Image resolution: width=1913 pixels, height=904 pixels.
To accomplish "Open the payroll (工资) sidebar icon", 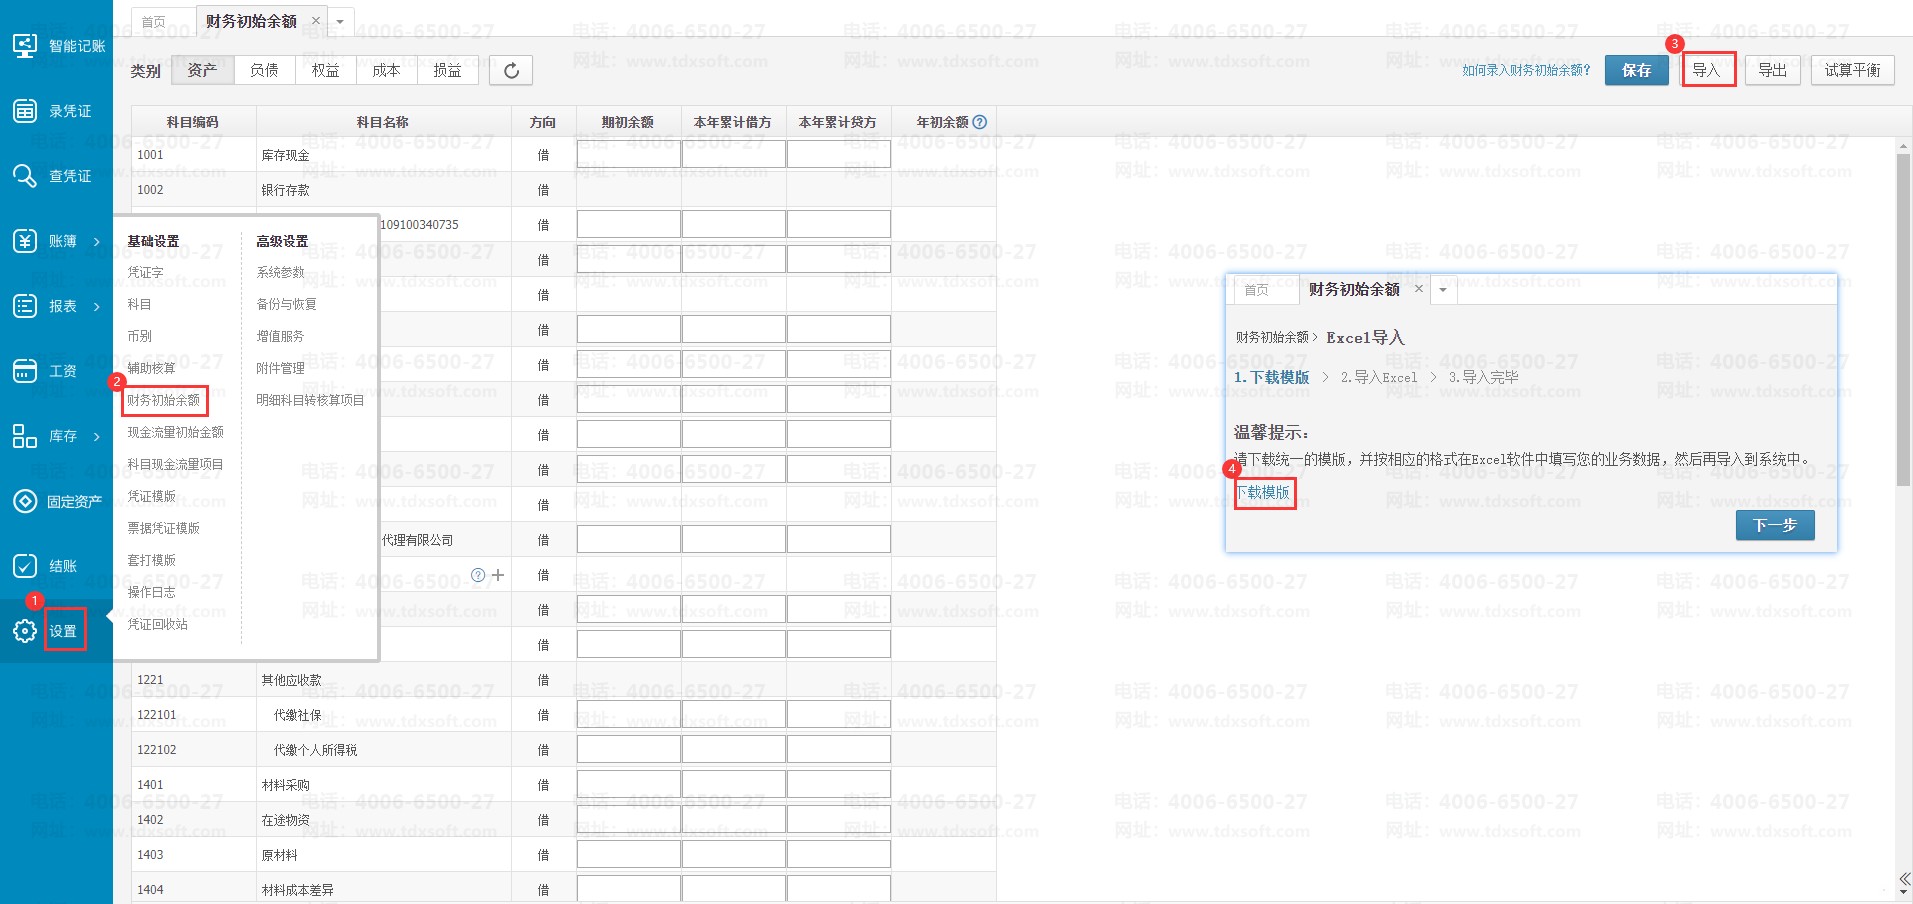I will (x=24, y=371).
